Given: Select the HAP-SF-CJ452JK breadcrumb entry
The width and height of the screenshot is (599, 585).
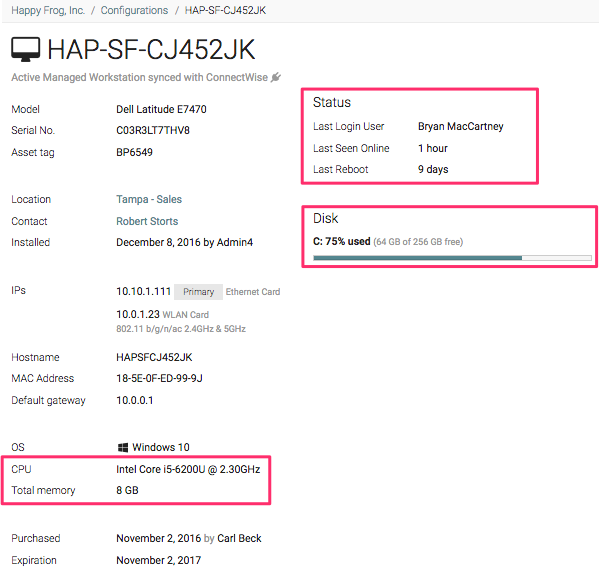Looking at the screenshot, I should pos(225,10).
